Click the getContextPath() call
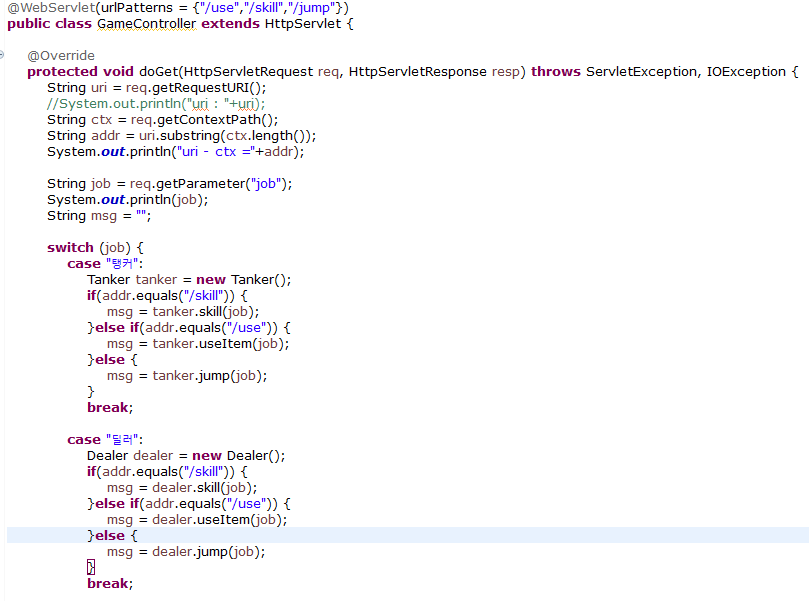 [x=217, y=120]
